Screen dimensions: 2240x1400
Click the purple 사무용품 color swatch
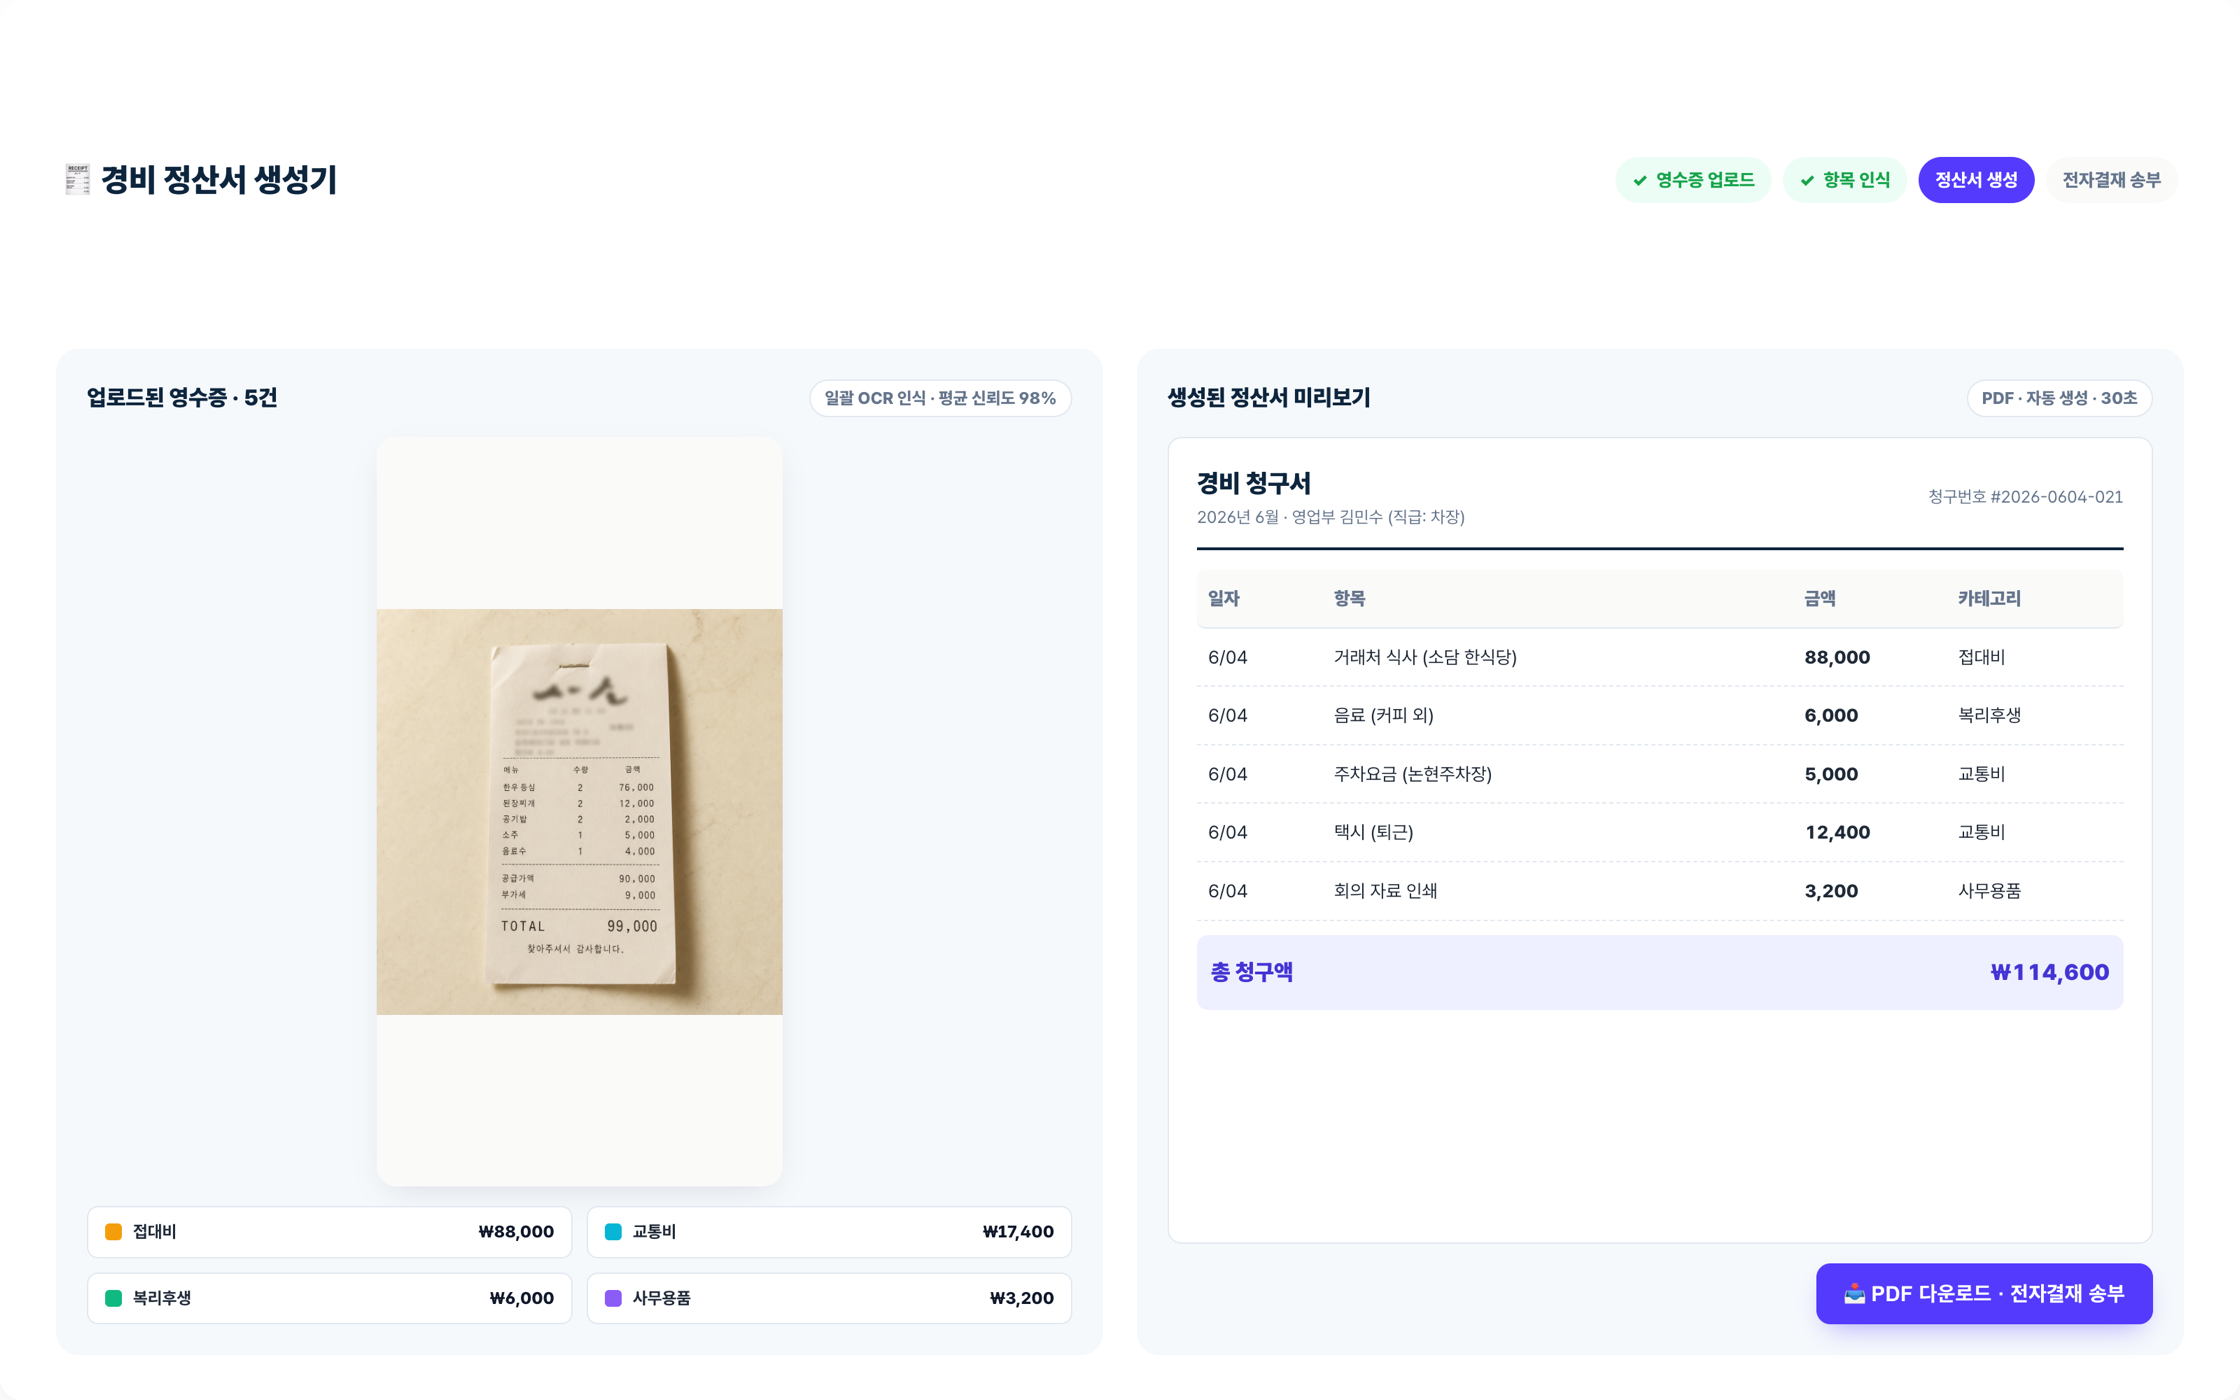coord(613,1298)
